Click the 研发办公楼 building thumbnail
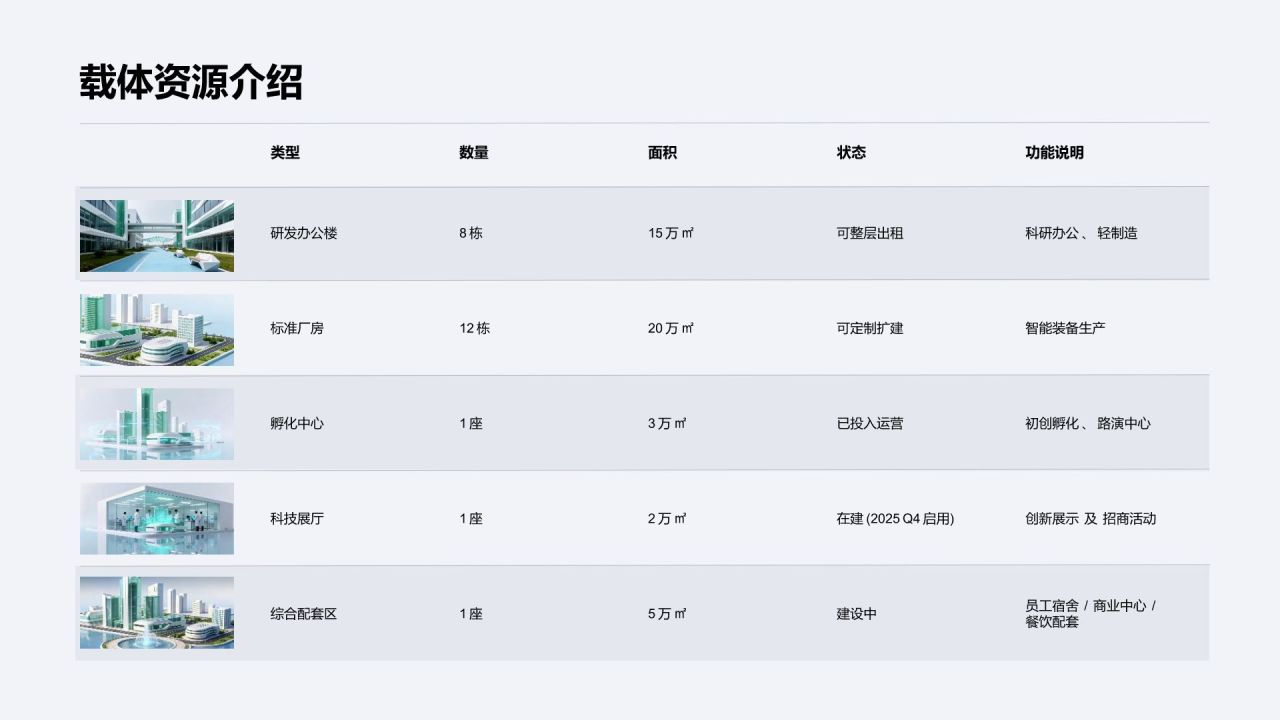 coord(157,236)
